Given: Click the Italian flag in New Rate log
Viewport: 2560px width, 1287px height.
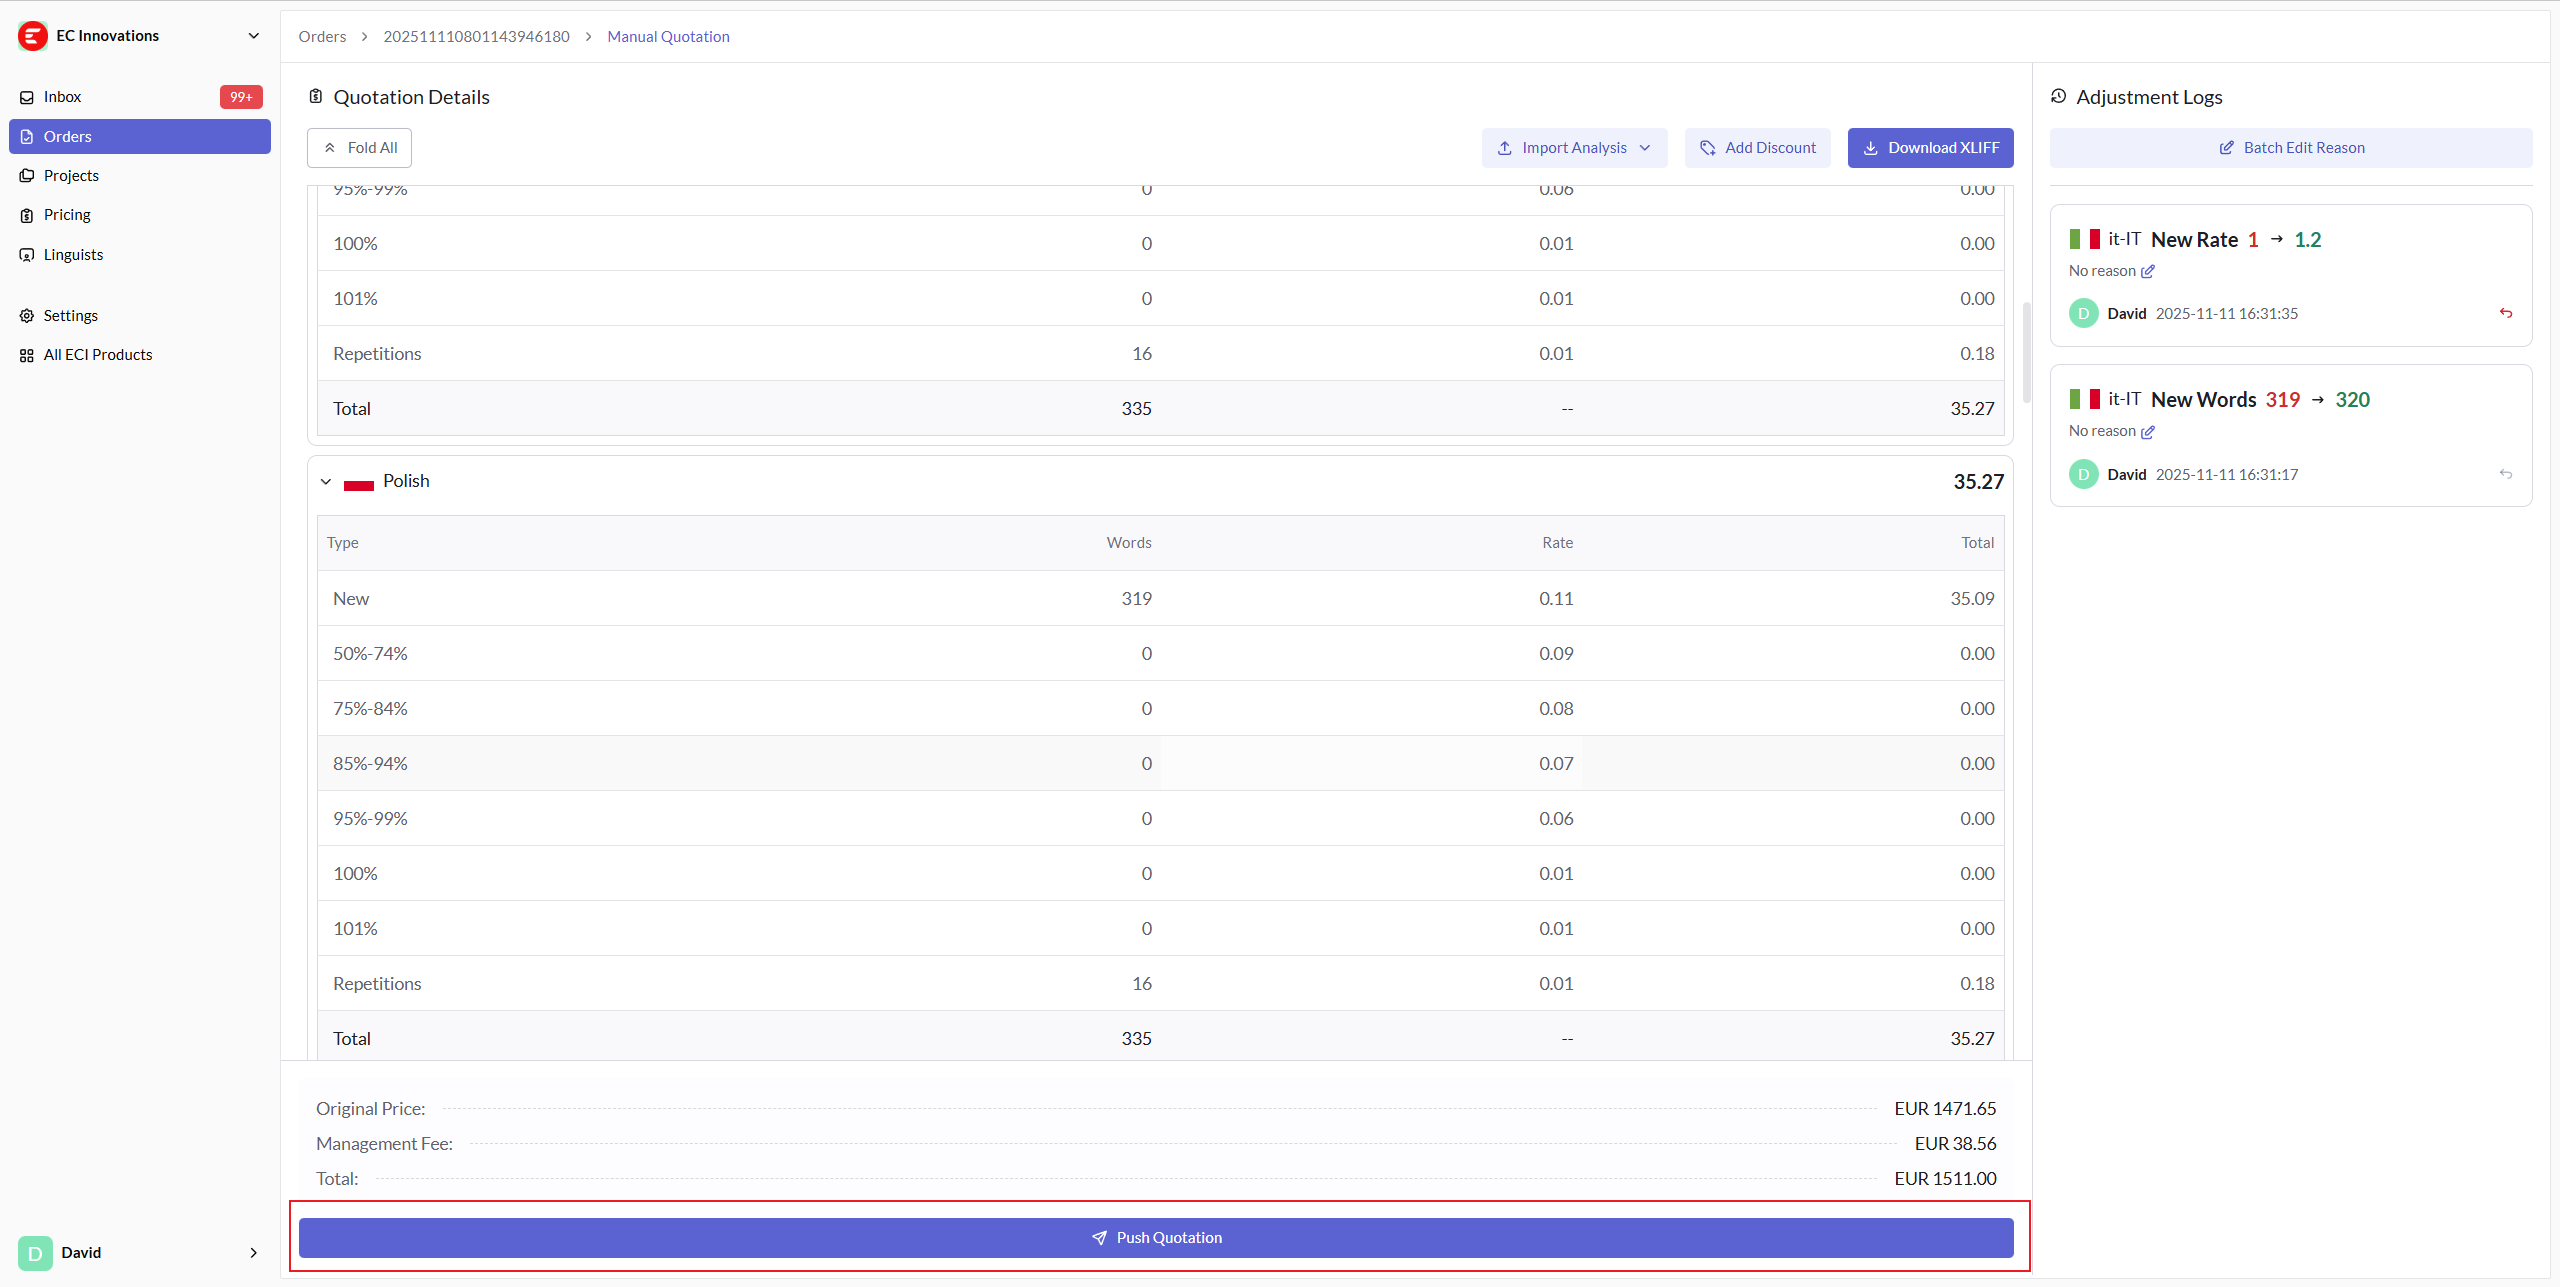Looking at the screenshot, I should click(x=2084, y=239).
